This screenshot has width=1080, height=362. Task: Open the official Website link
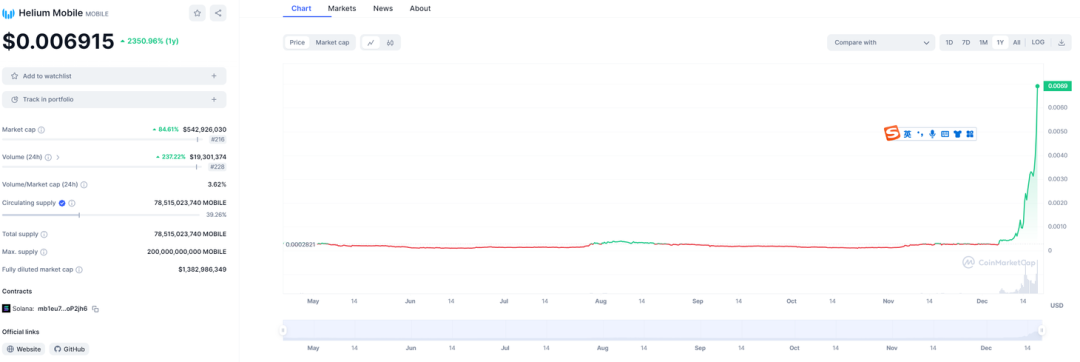(23, 349)
